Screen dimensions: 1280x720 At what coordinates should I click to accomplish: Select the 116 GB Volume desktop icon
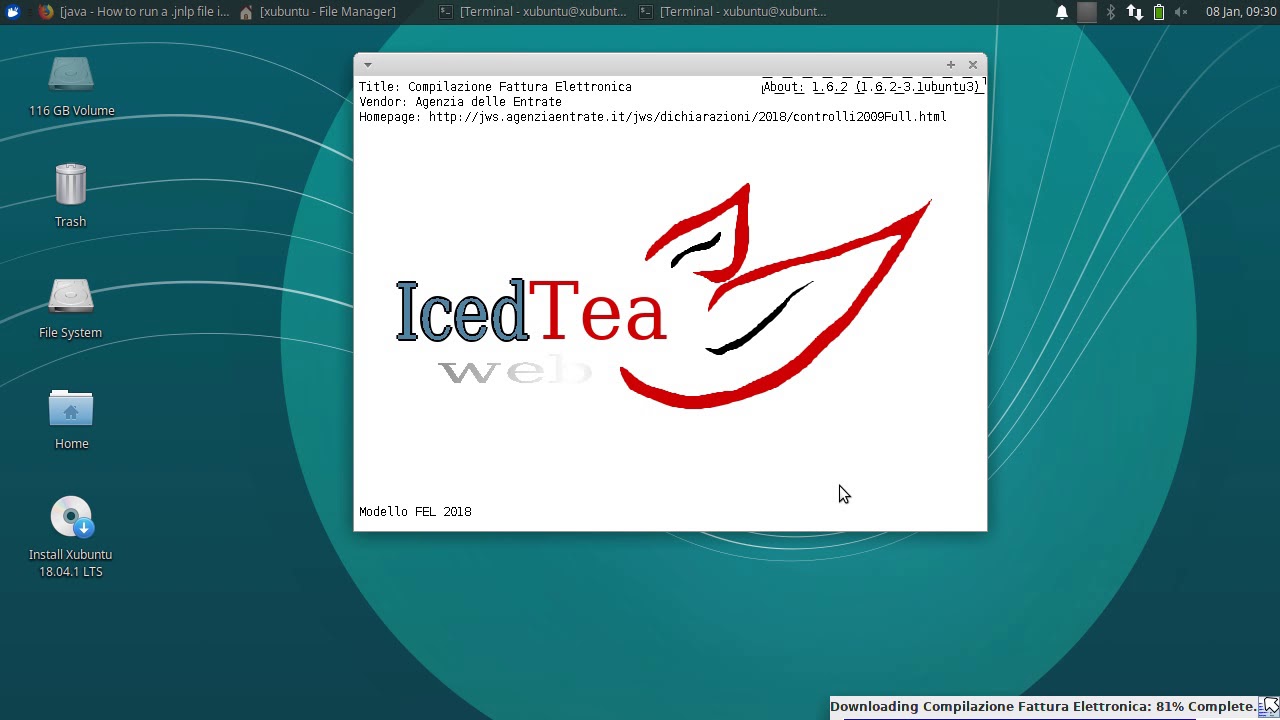pos(71,86)
